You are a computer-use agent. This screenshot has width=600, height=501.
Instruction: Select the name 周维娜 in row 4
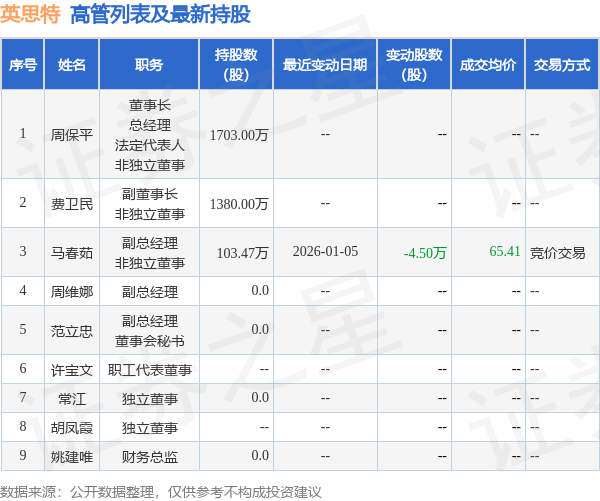coord(72,292)
